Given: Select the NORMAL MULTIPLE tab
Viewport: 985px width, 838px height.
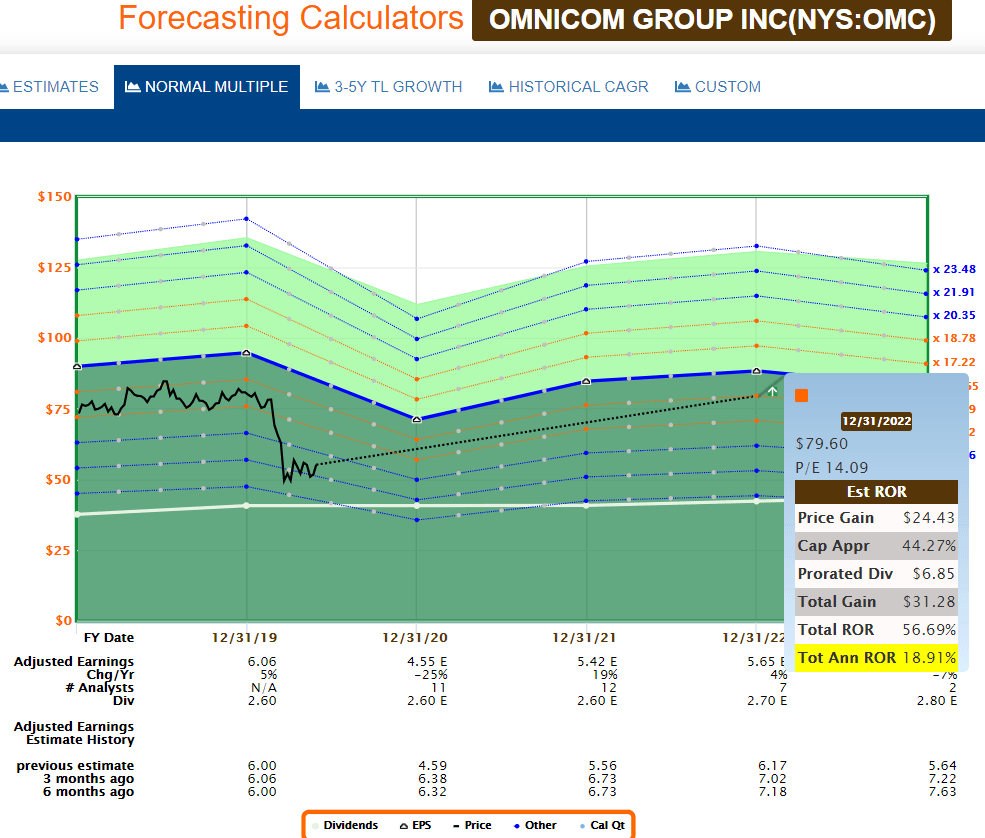Looking at the screenshot, I should [x=207, y=87].
